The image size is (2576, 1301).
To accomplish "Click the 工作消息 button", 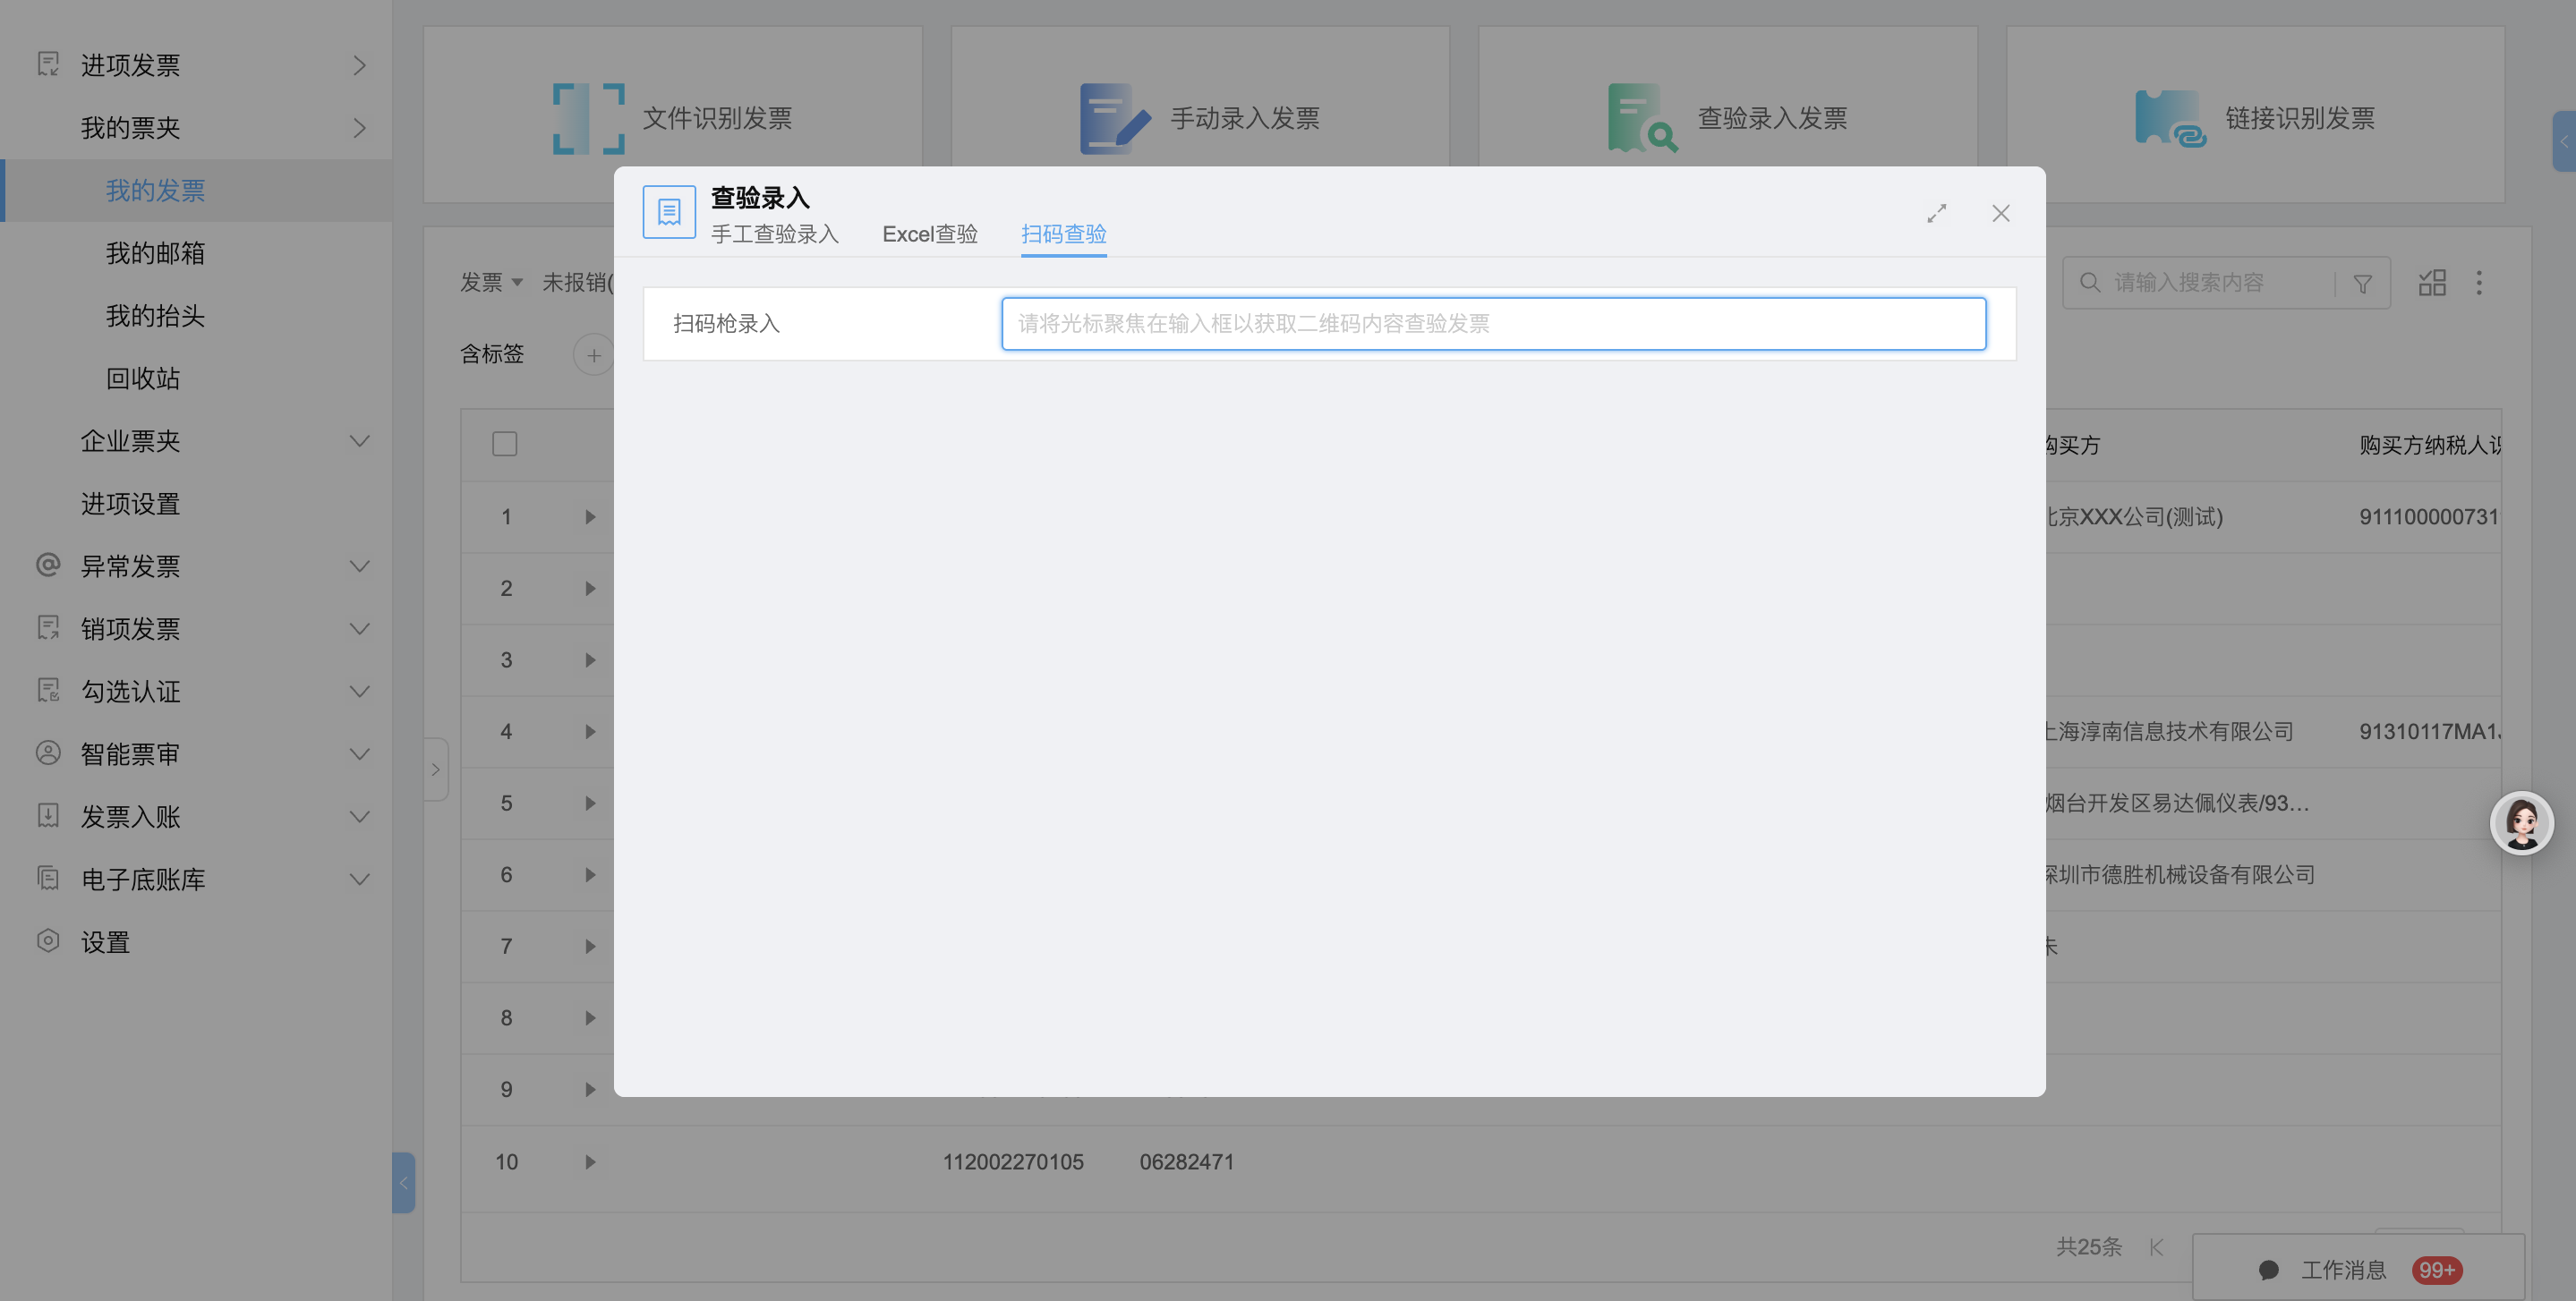I will pyautogui.click(x=2358, y=1268).
